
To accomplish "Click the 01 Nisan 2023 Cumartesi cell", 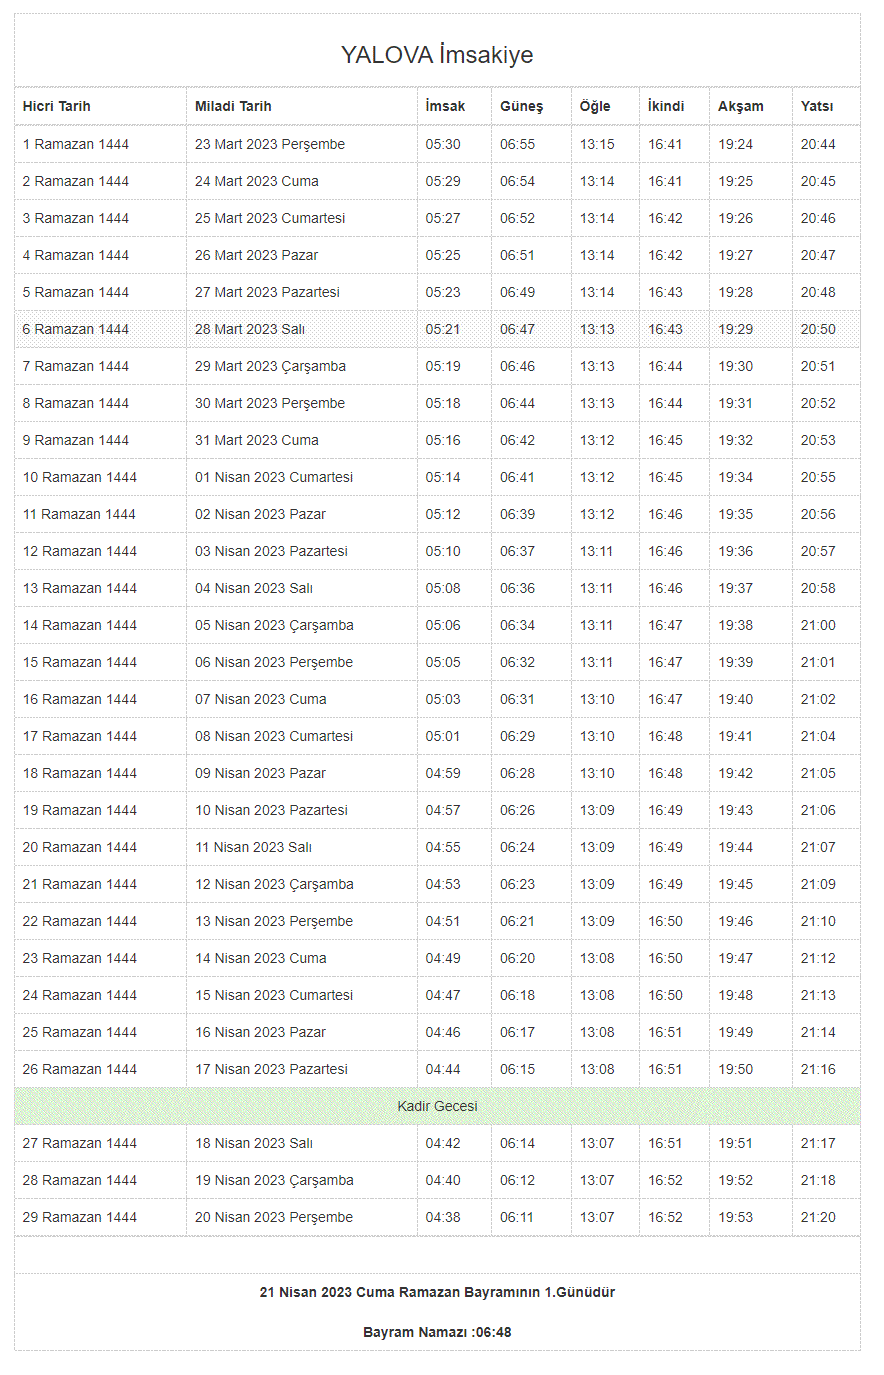I will (x=274, y=477).
